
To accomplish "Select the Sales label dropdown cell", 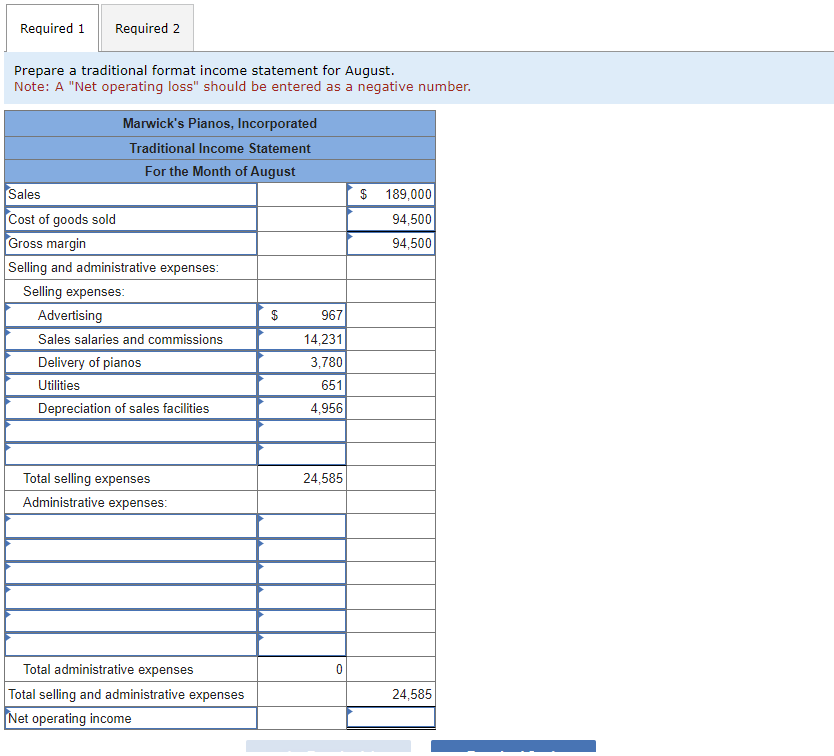I will pyautogui.click(x=131, y=195).
